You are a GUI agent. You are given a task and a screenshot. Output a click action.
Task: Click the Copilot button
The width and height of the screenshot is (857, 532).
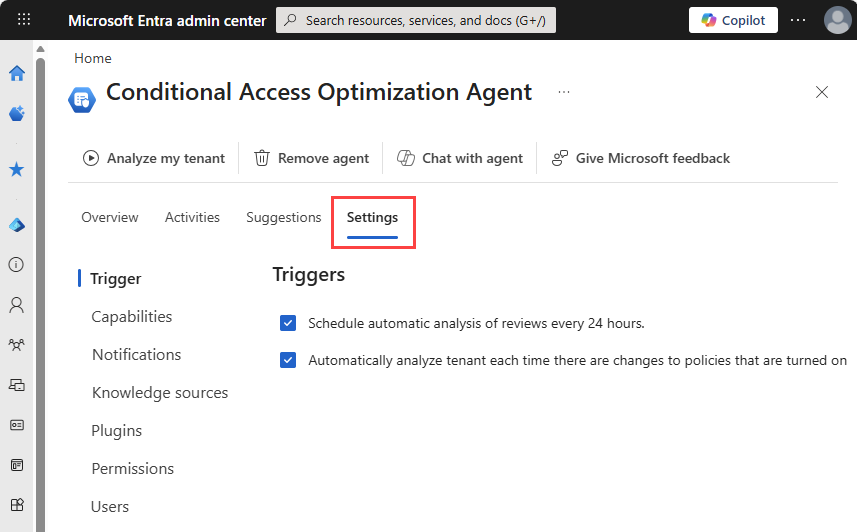click(x=733, y=20)
